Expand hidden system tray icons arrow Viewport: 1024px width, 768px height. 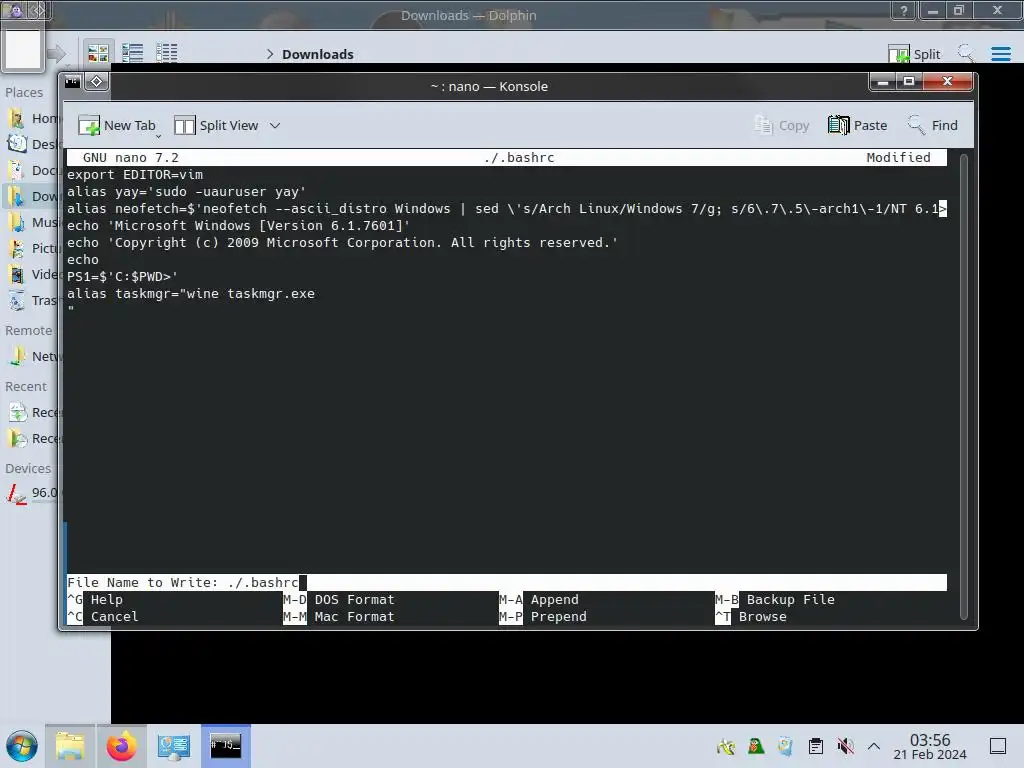click(x=874, y=746)
